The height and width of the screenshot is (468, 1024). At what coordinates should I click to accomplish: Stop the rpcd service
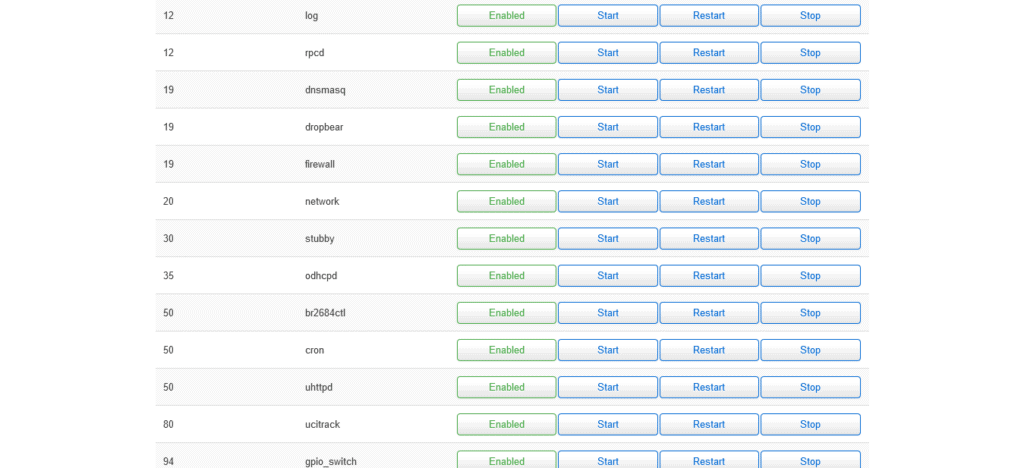tap(810, 53)
